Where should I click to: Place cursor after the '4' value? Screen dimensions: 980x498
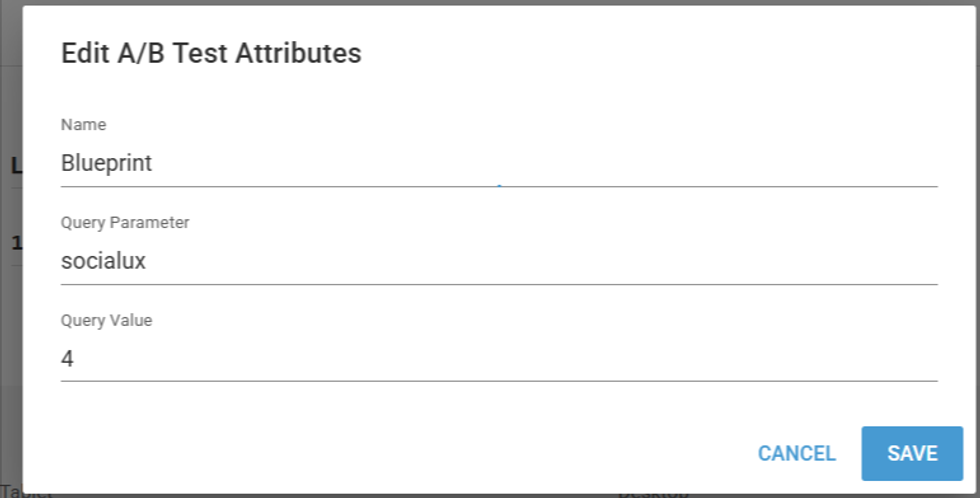click(75, 359)
